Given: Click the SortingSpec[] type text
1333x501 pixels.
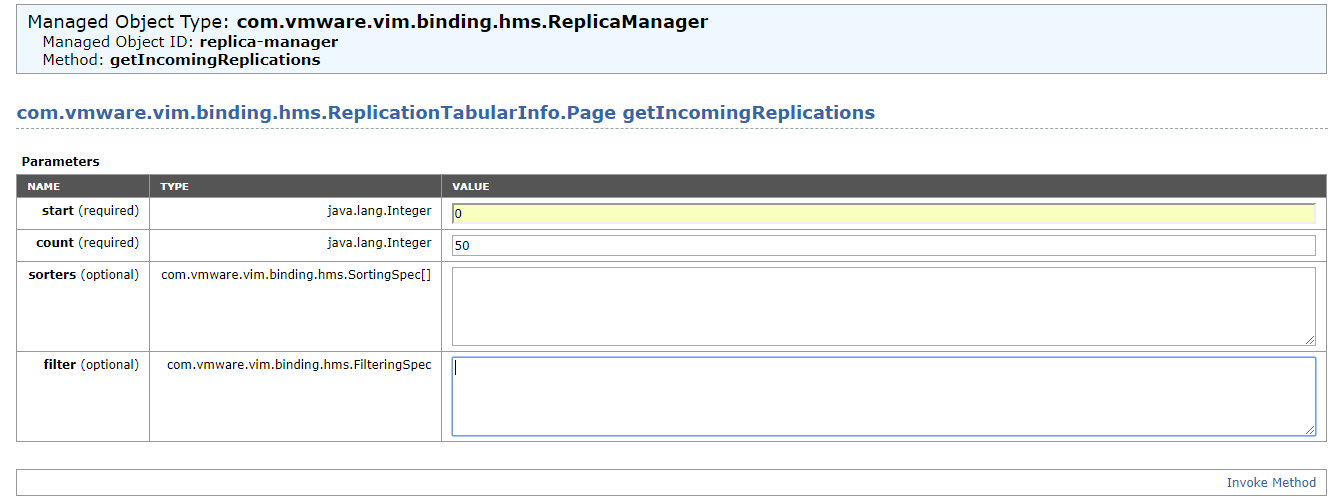Looking at the screenshot, I should pos(296,275).
